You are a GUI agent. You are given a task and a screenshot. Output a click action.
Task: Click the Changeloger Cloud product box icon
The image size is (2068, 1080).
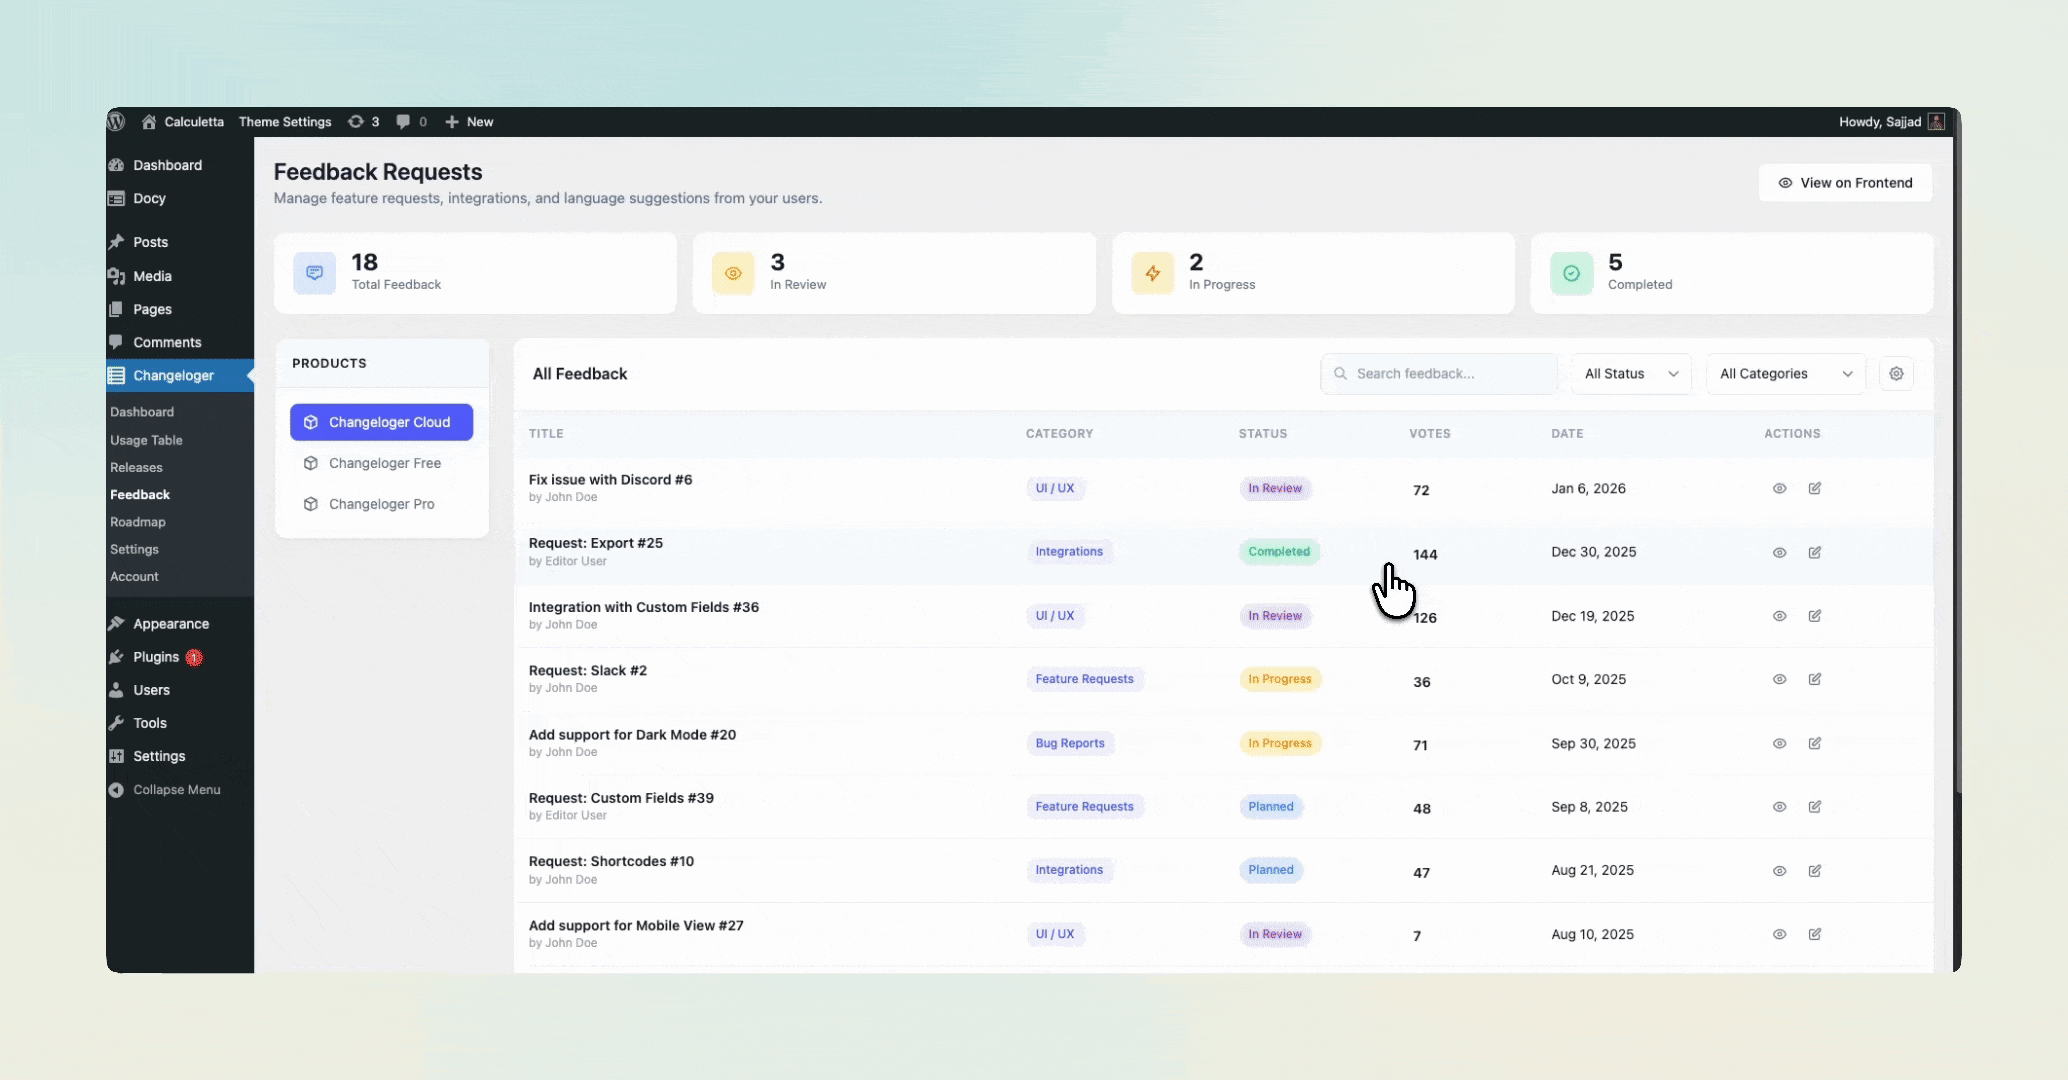[311, 421]
